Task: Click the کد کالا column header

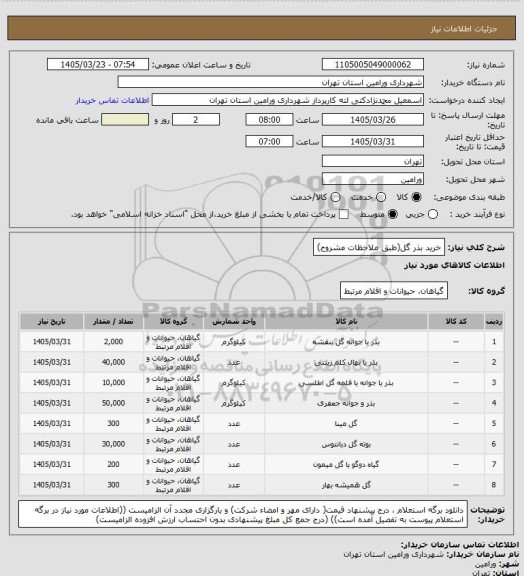Action: [456, 322]
